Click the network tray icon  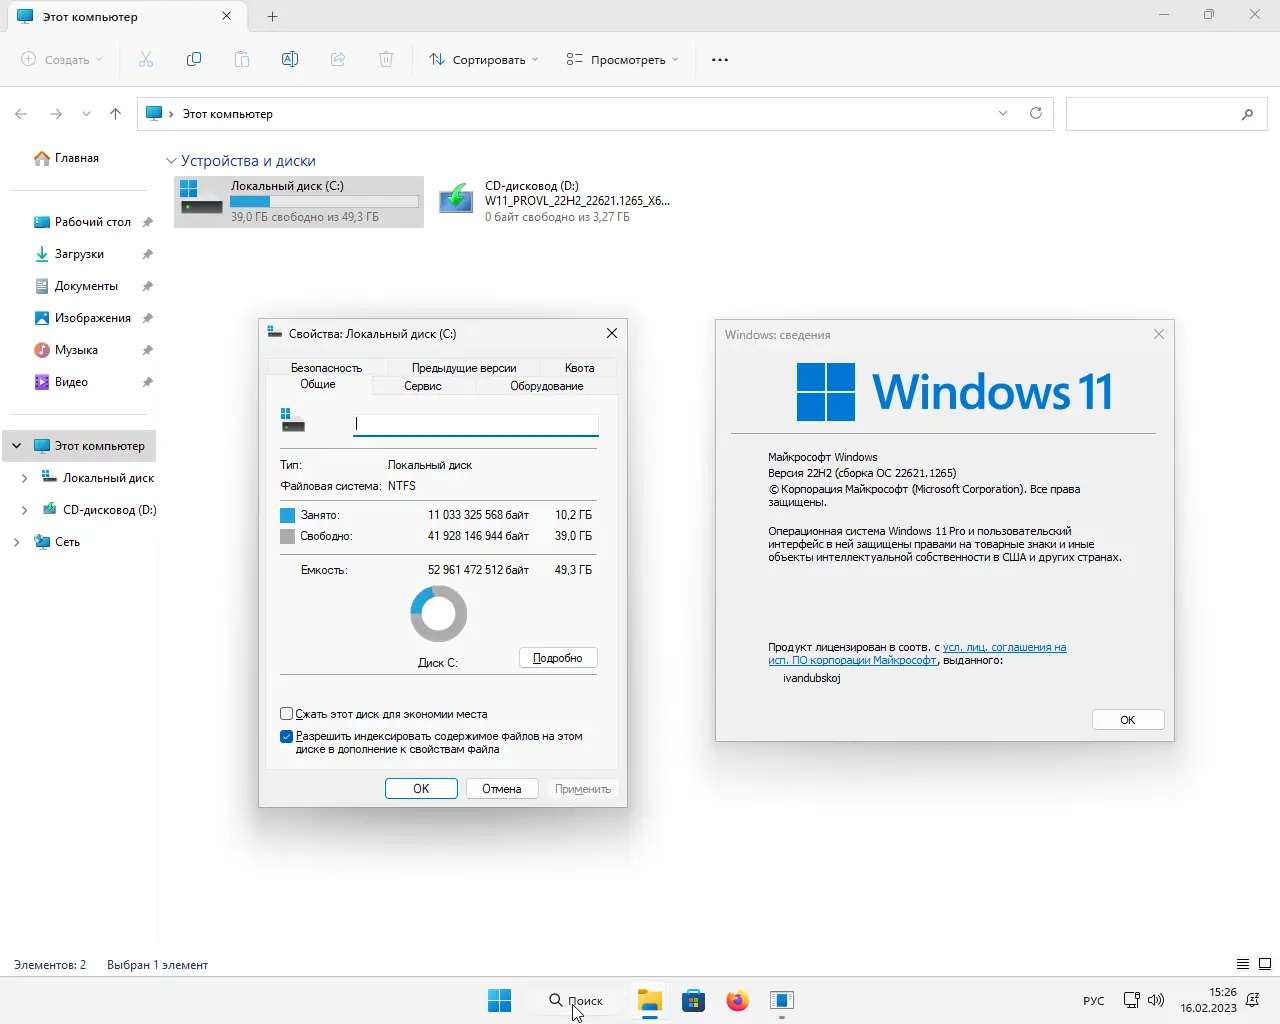1131,1000
